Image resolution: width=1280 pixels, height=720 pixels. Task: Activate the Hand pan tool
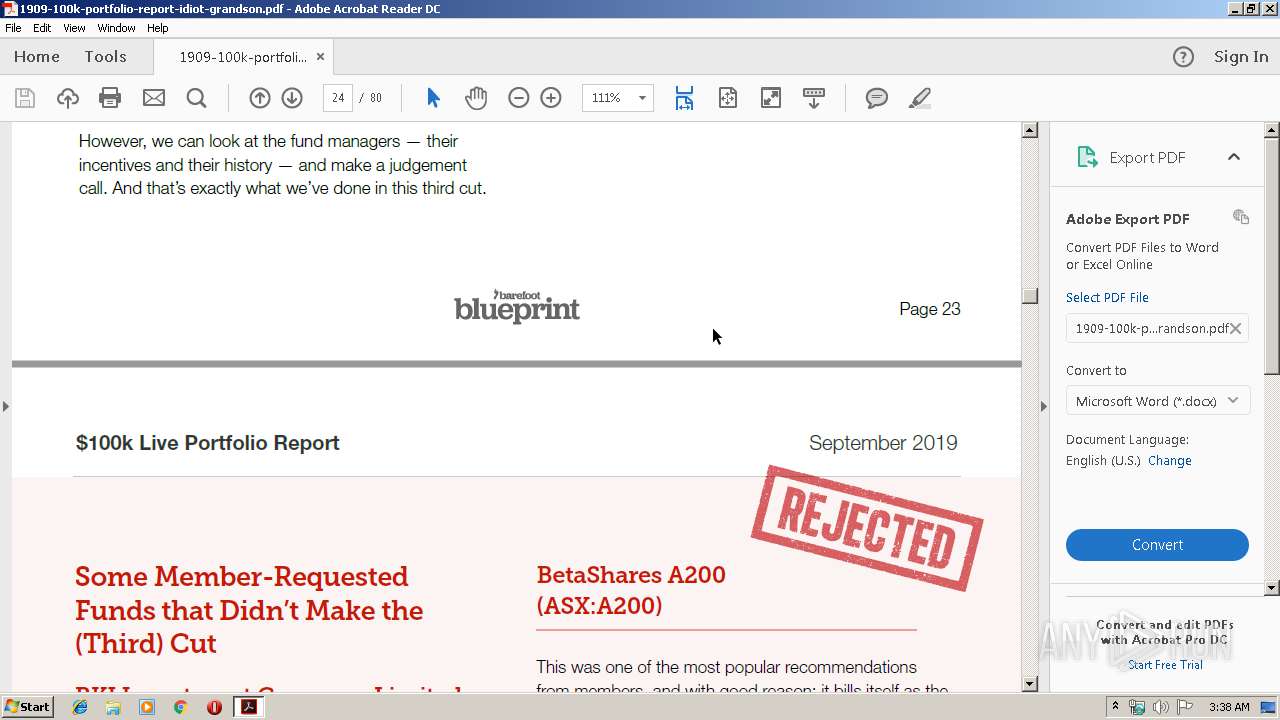(x=476, y=98)
